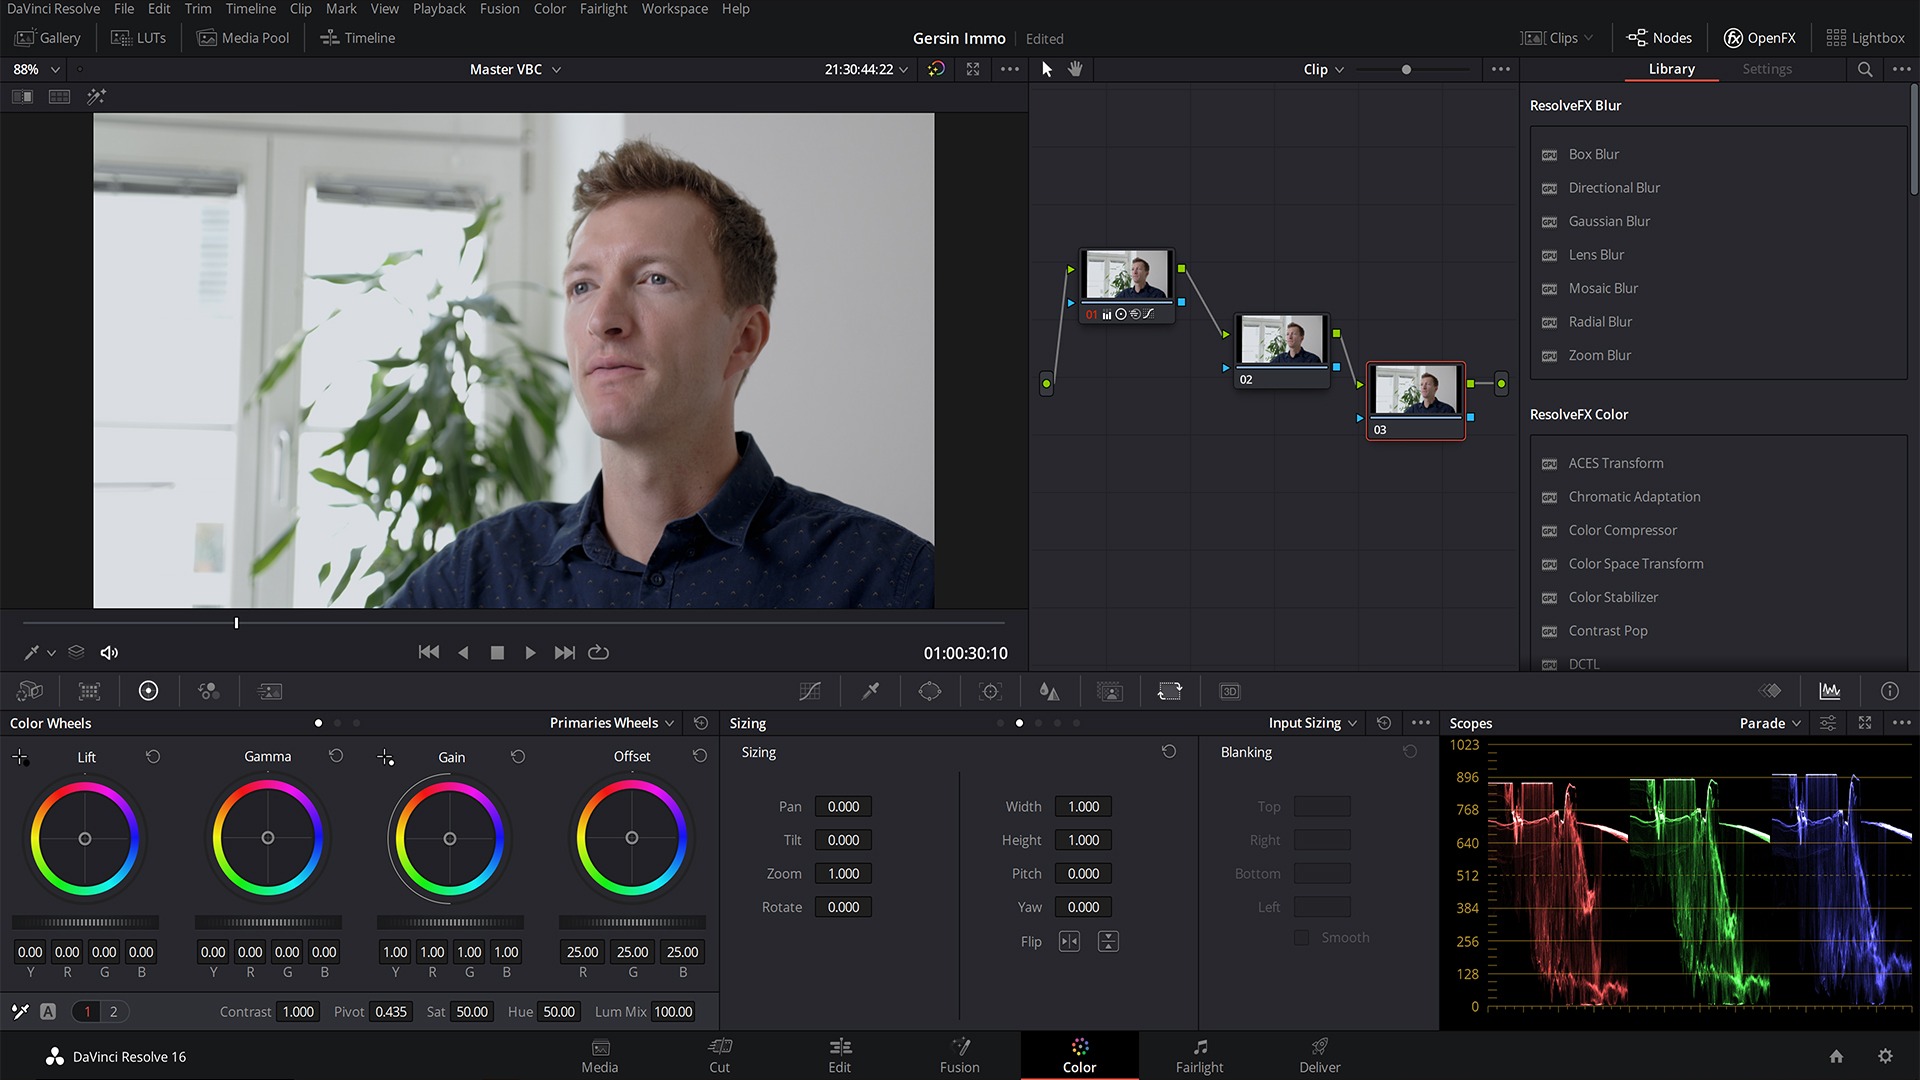Open the Primaries Wheels dropdown
The width and height of the screenshot is (1920, 1080).
(610, 722)
